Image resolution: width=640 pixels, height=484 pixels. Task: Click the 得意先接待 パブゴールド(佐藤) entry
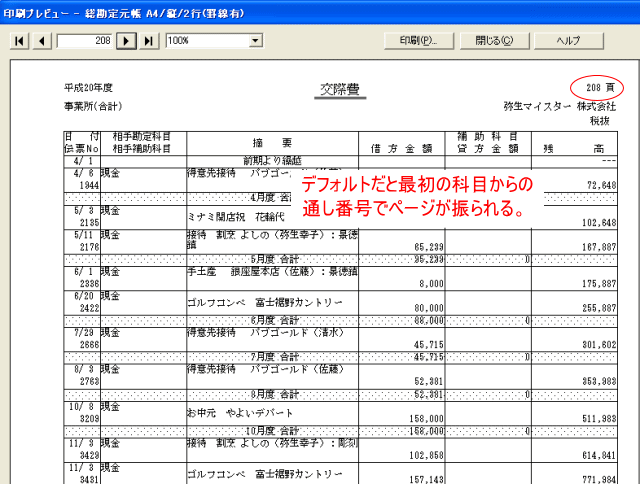click(x=266, y=370)
